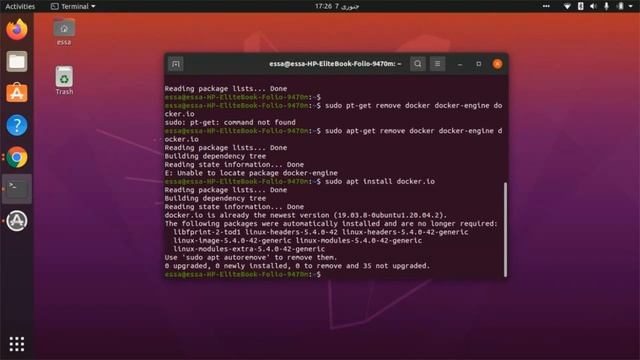640x360 pixels.
Task: Open the Files manager in dock
Action: tap(17, 62)
